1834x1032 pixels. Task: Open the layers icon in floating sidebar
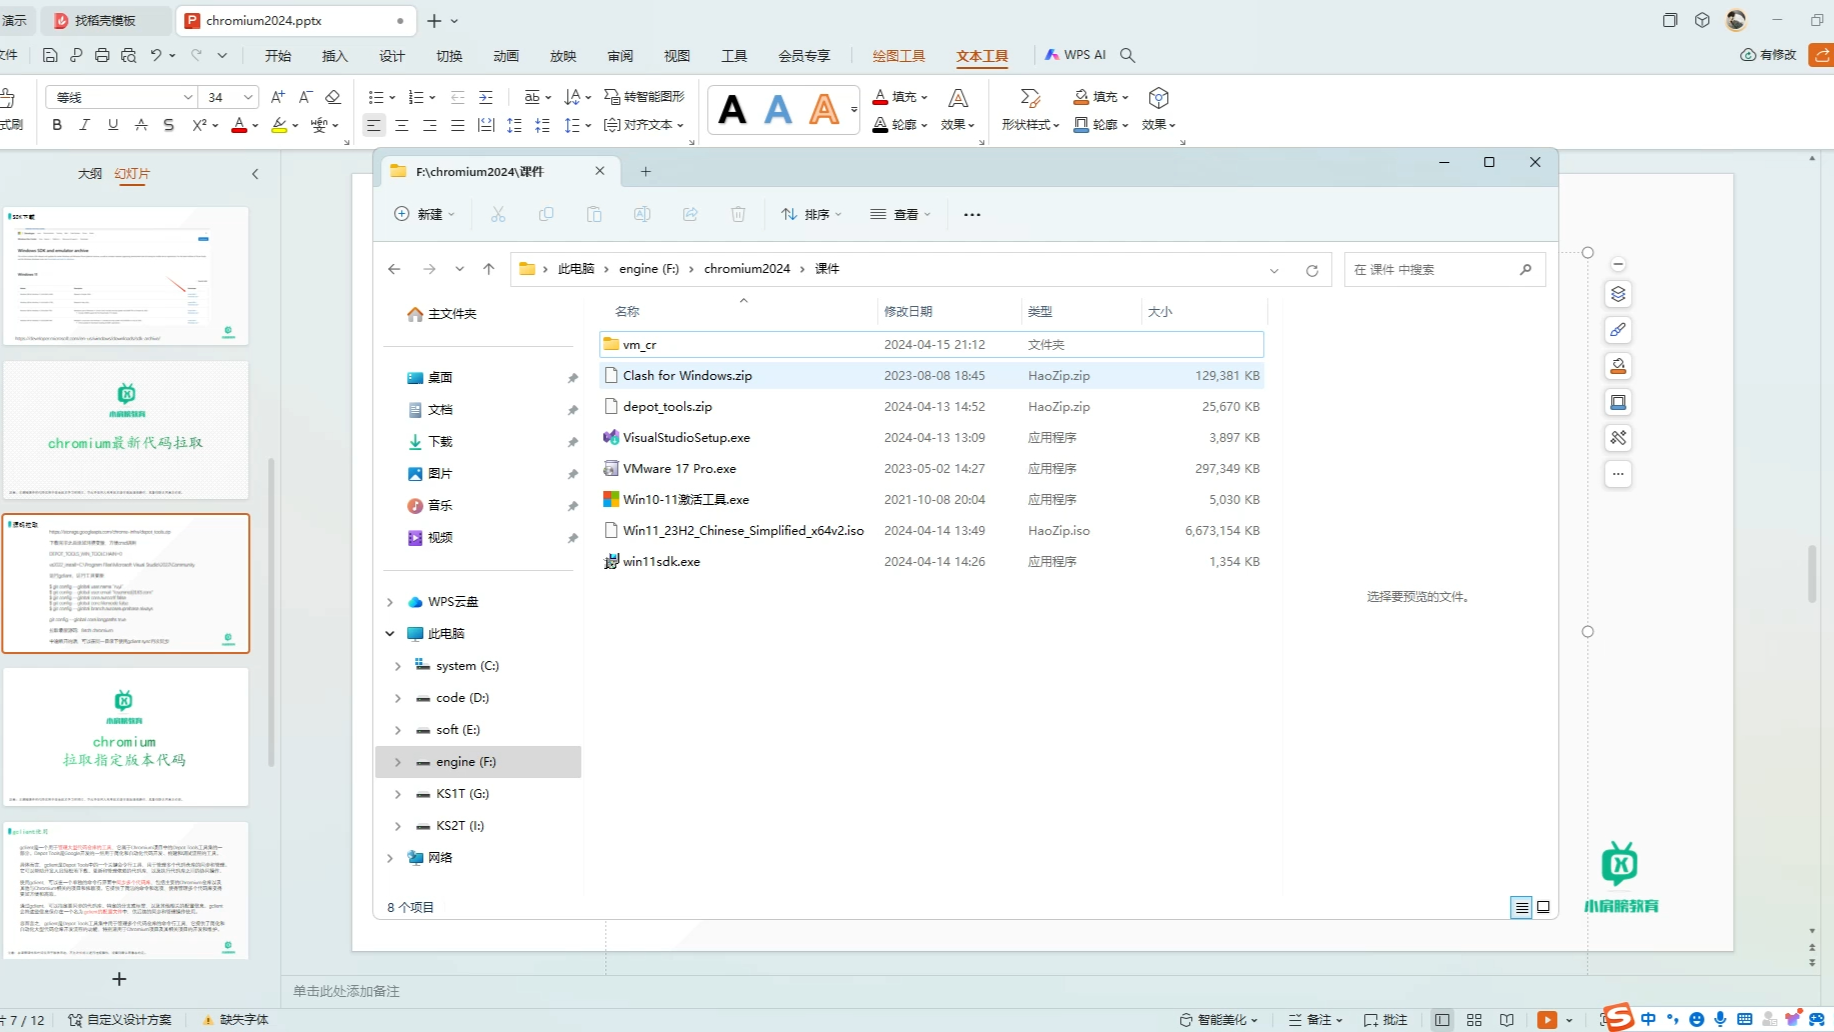(x=1618, y=294)
